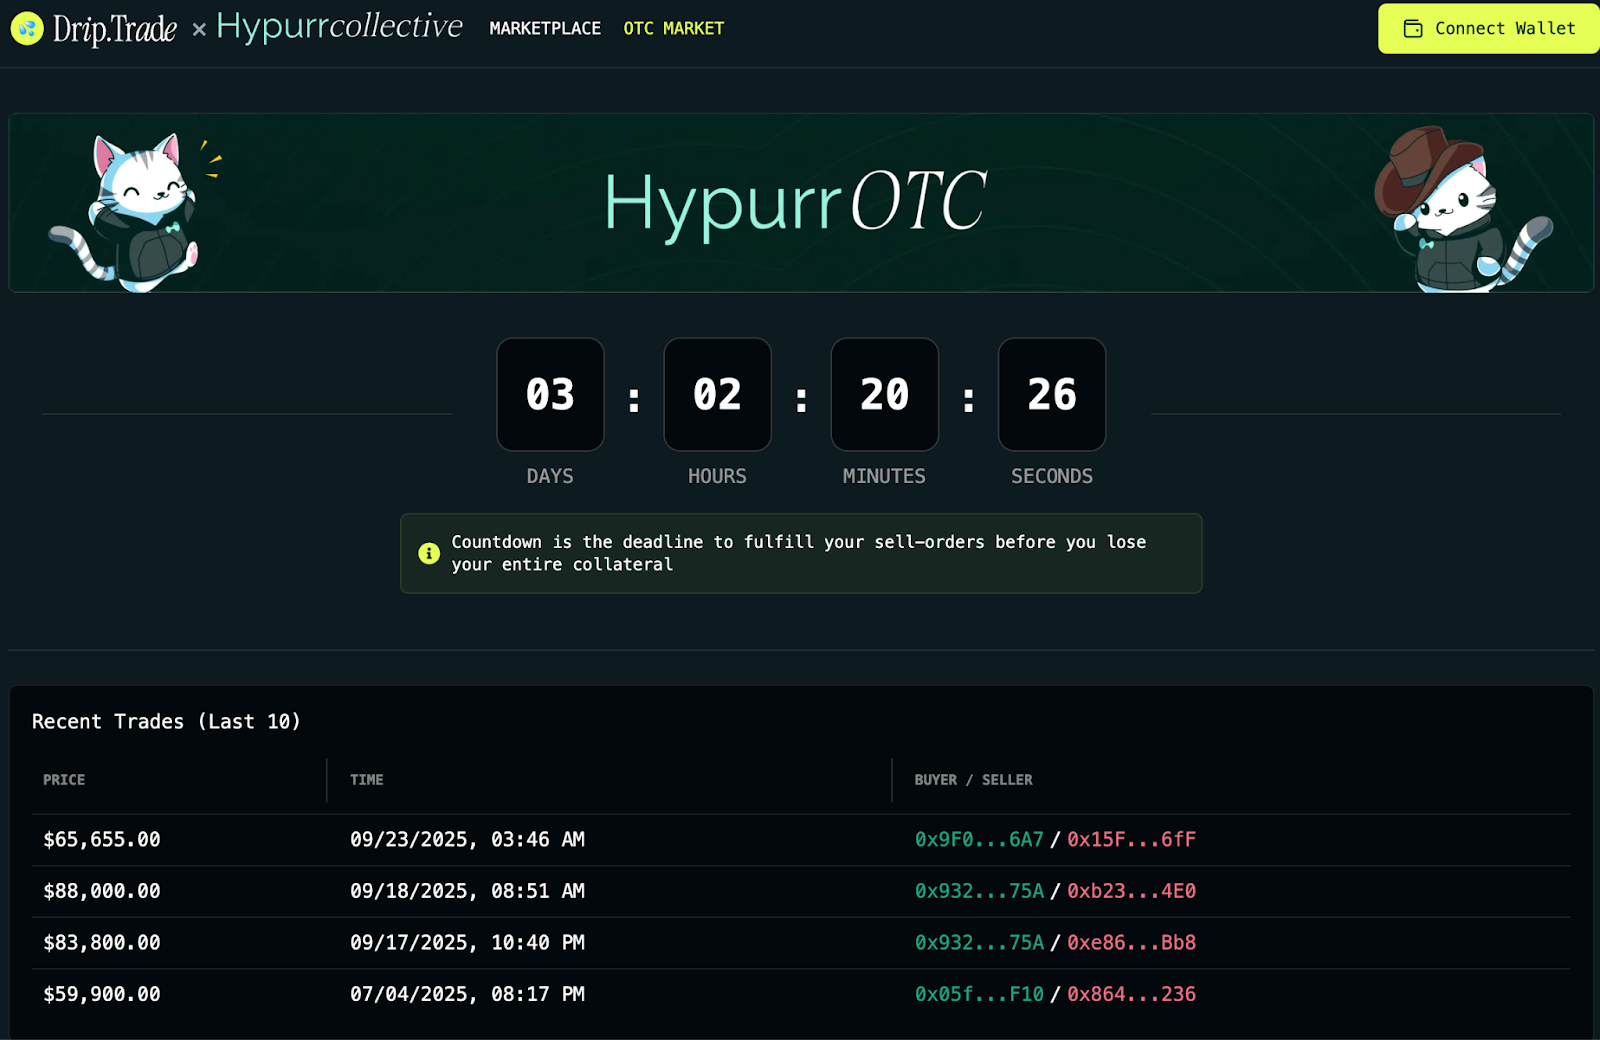
Task: Click the 26 seconds countdown box
Action: (x=1052, y=395)
